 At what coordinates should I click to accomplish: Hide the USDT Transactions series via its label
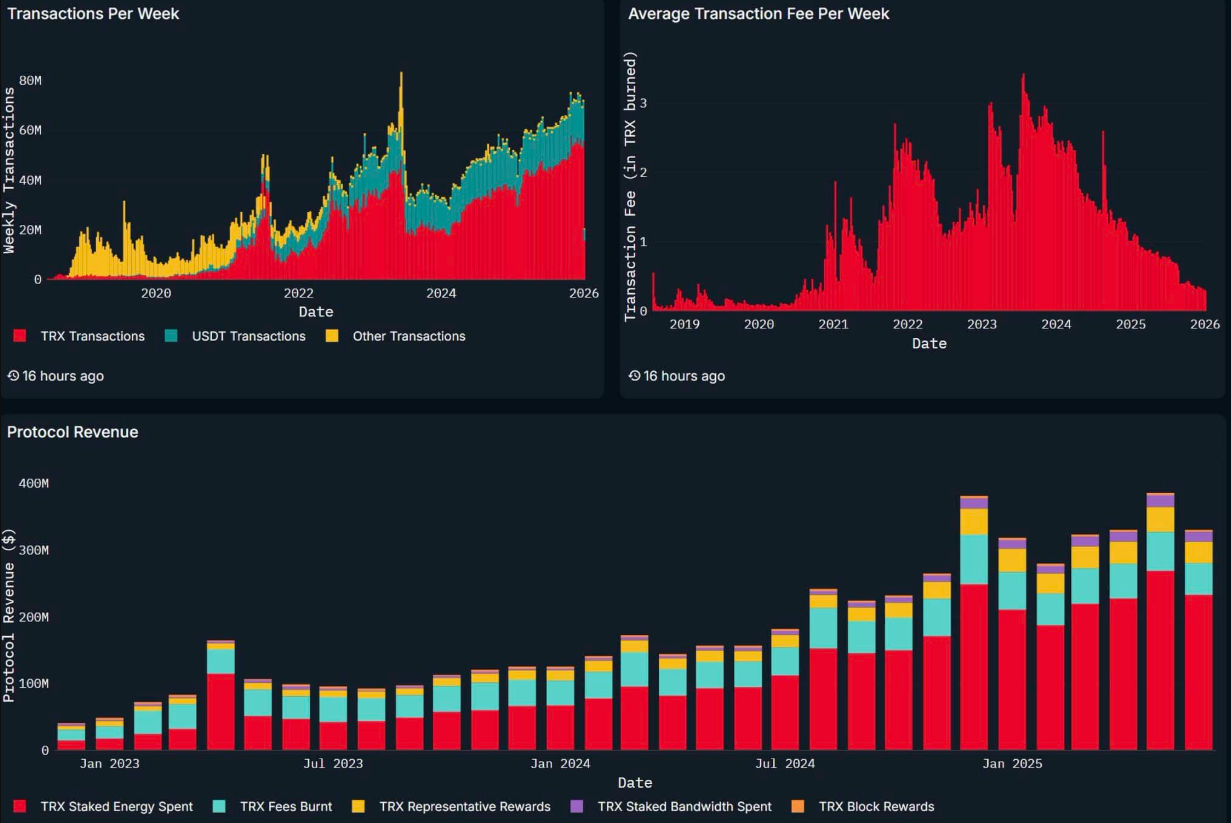248,336
